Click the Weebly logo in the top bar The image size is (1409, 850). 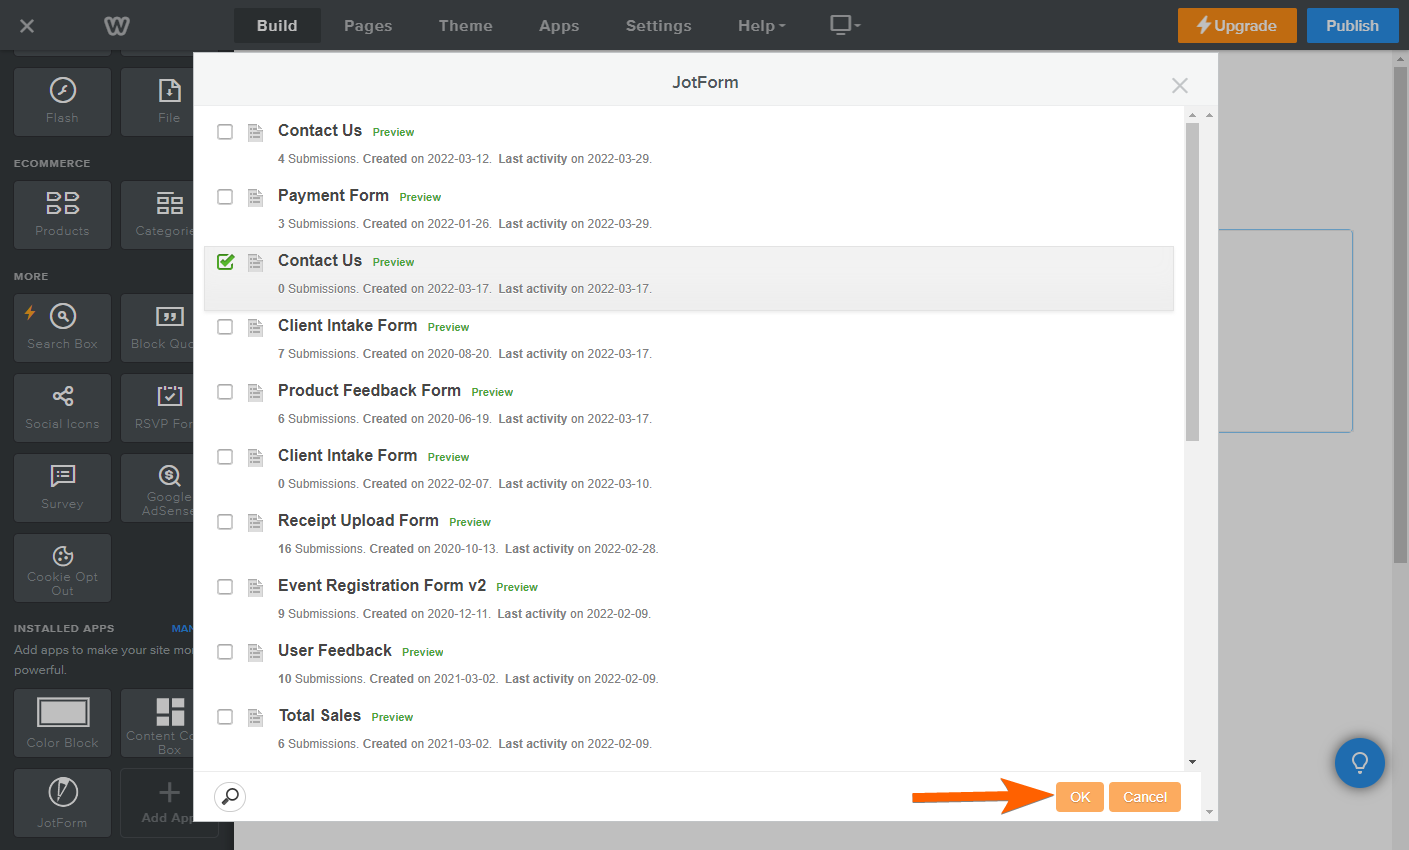pyautogui.click(x=117, y=26)
